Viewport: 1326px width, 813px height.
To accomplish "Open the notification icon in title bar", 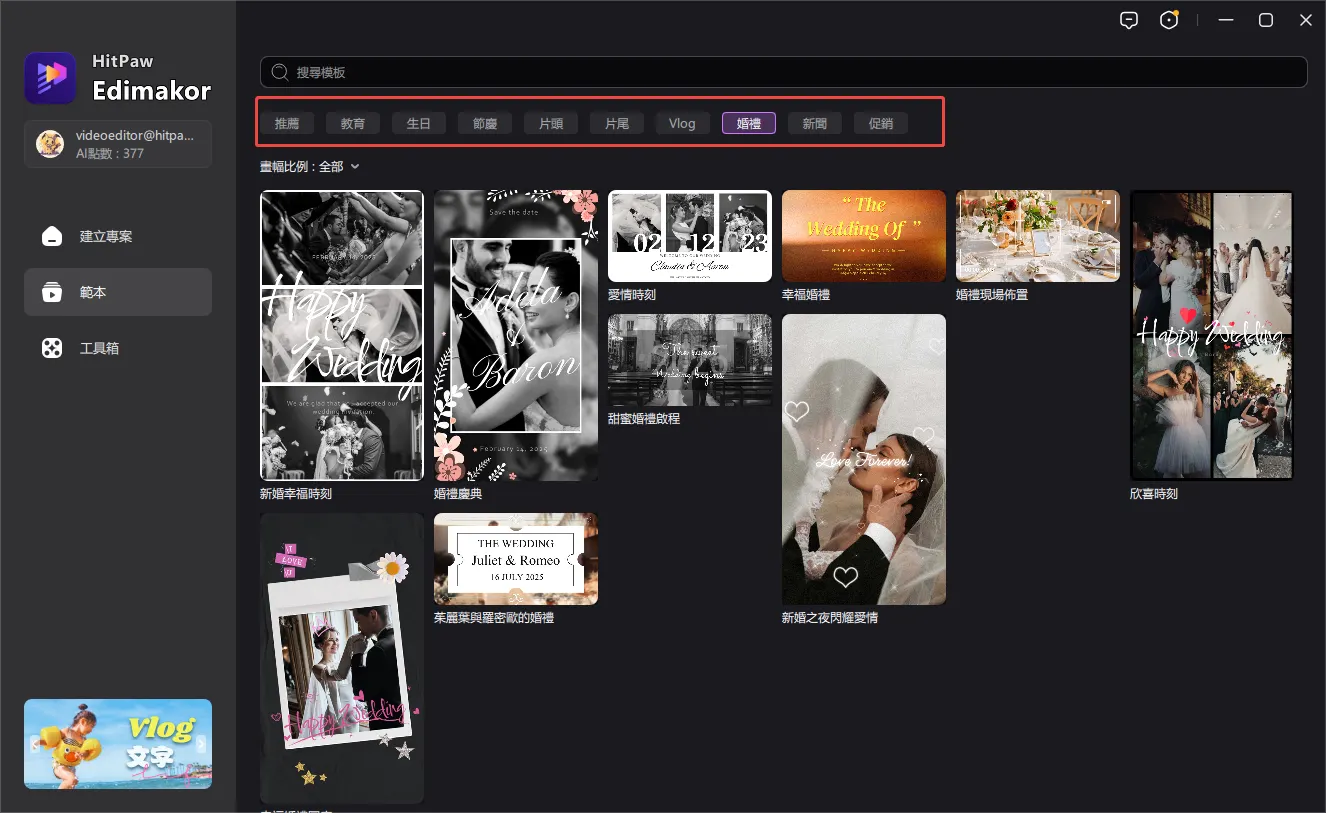I will pyautogui.click(x=1169, y=20).
